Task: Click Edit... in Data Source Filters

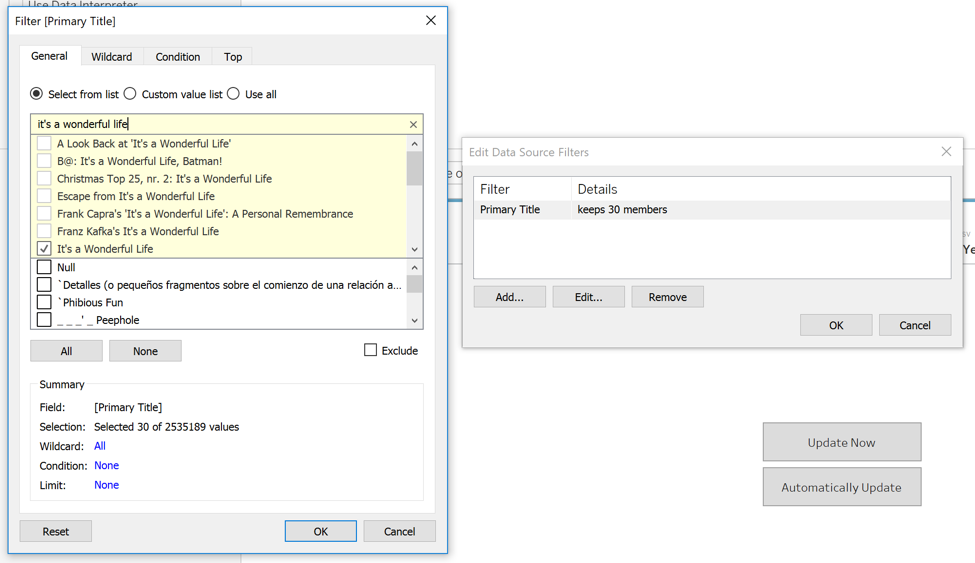Action: pyautogui.click(x=588, y=297)
